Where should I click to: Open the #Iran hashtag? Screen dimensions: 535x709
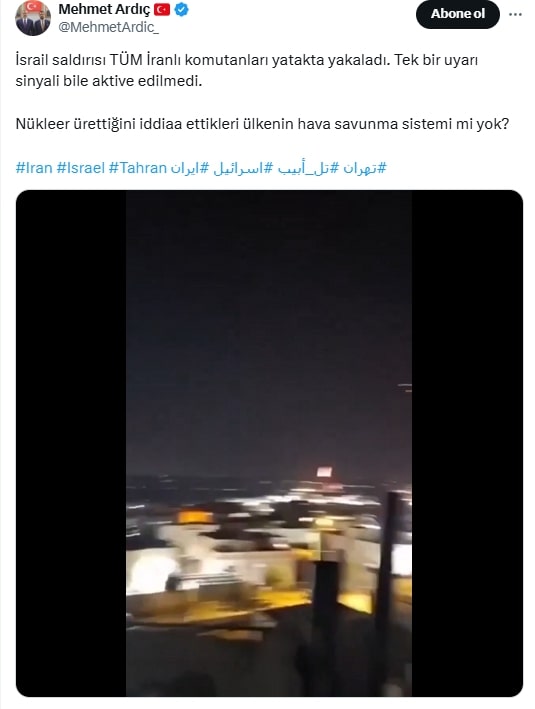tap(34, 168)
